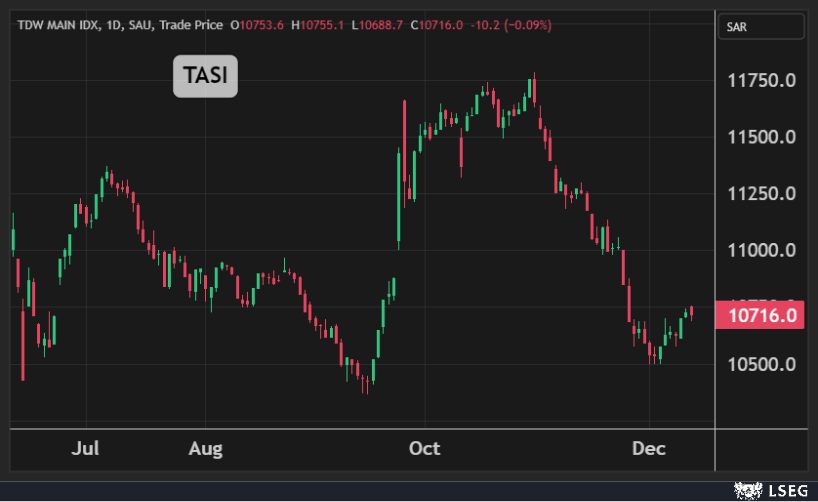Click the LSEG crest logo icon

(x=748, y=490)
